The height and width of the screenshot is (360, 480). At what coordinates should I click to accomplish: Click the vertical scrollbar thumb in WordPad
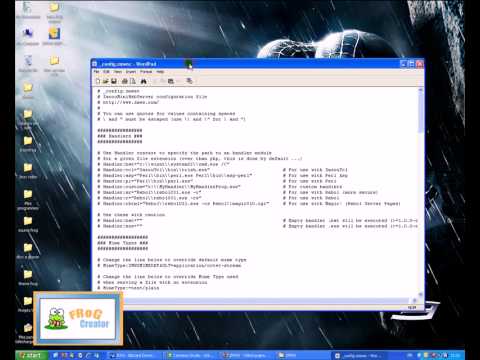[x=420, y=112]
